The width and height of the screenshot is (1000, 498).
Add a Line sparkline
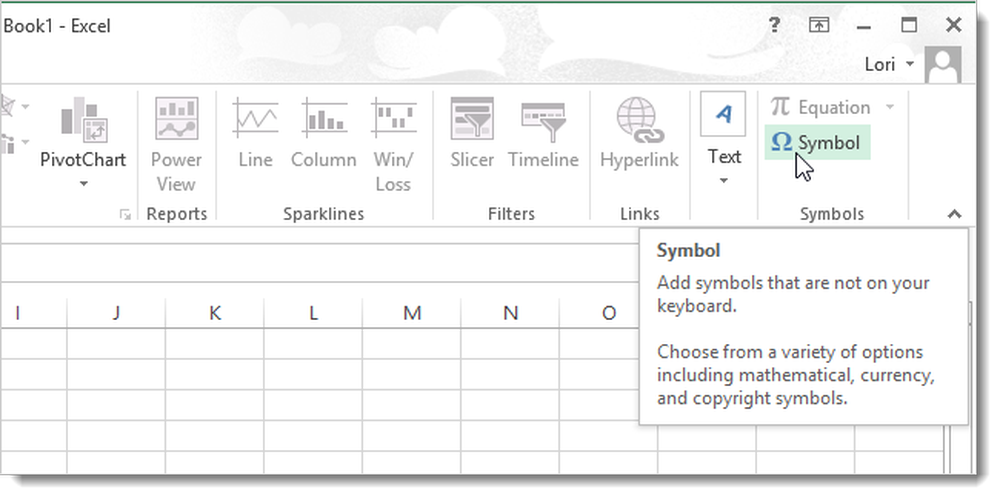pyautogui.click(x=255, y=135)
